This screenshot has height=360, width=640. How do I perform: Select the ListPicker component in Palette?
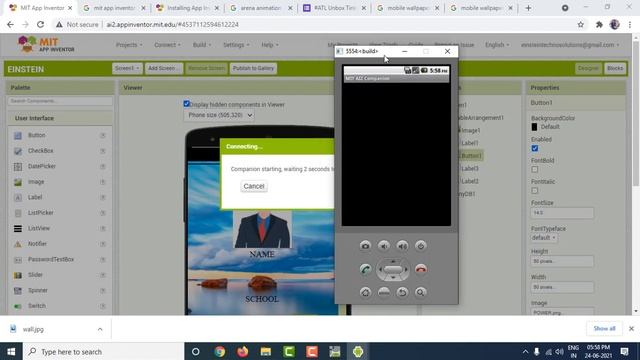[x=40, y=213]
